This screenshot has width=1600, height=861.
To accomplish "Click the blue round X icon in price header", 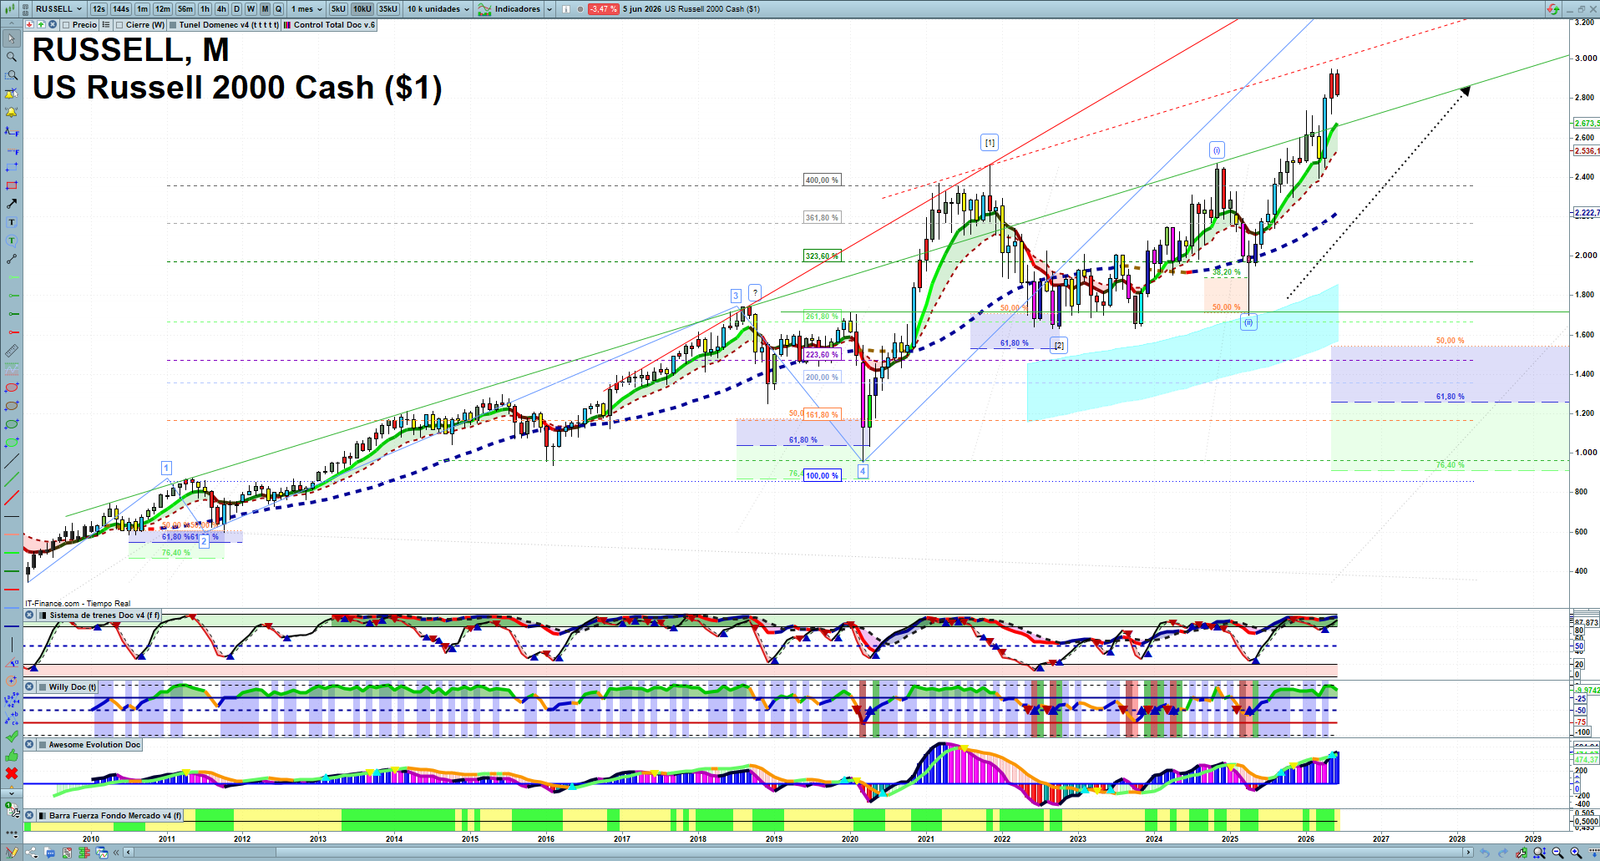I will [x=52, y=25].
